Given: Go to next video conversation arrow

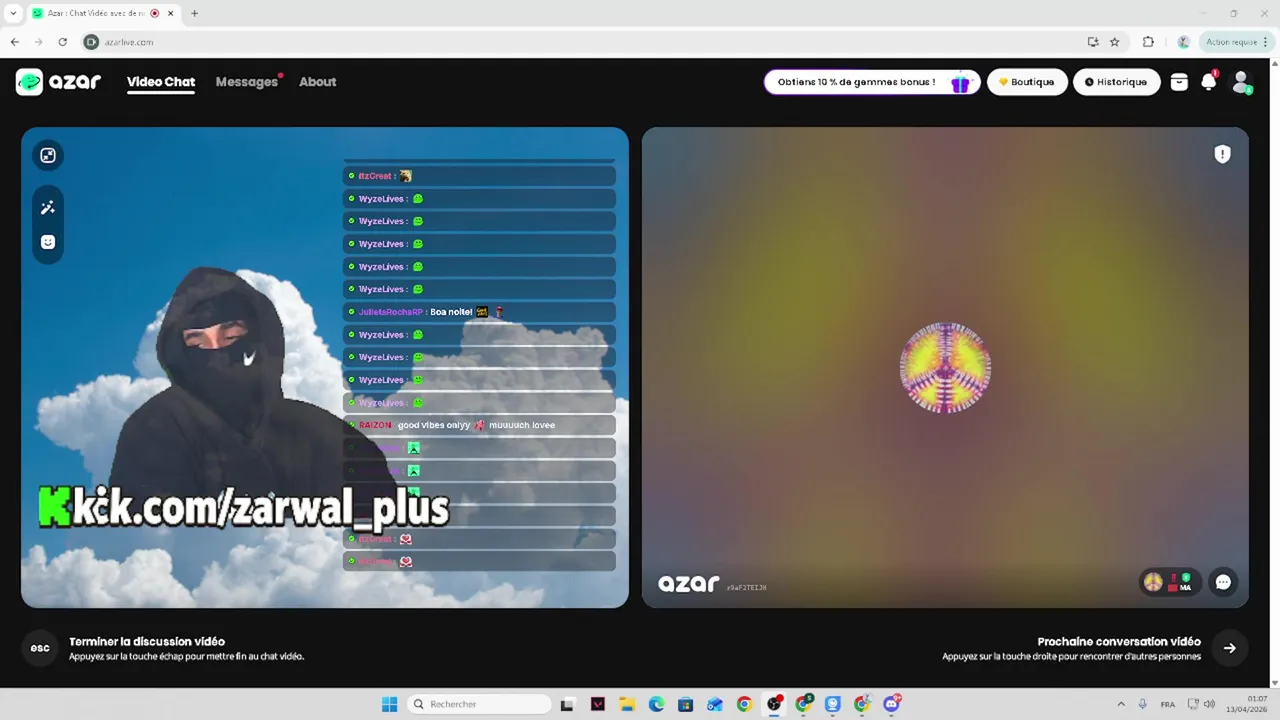Looking at the screenshot, I should coord(1229,648).
